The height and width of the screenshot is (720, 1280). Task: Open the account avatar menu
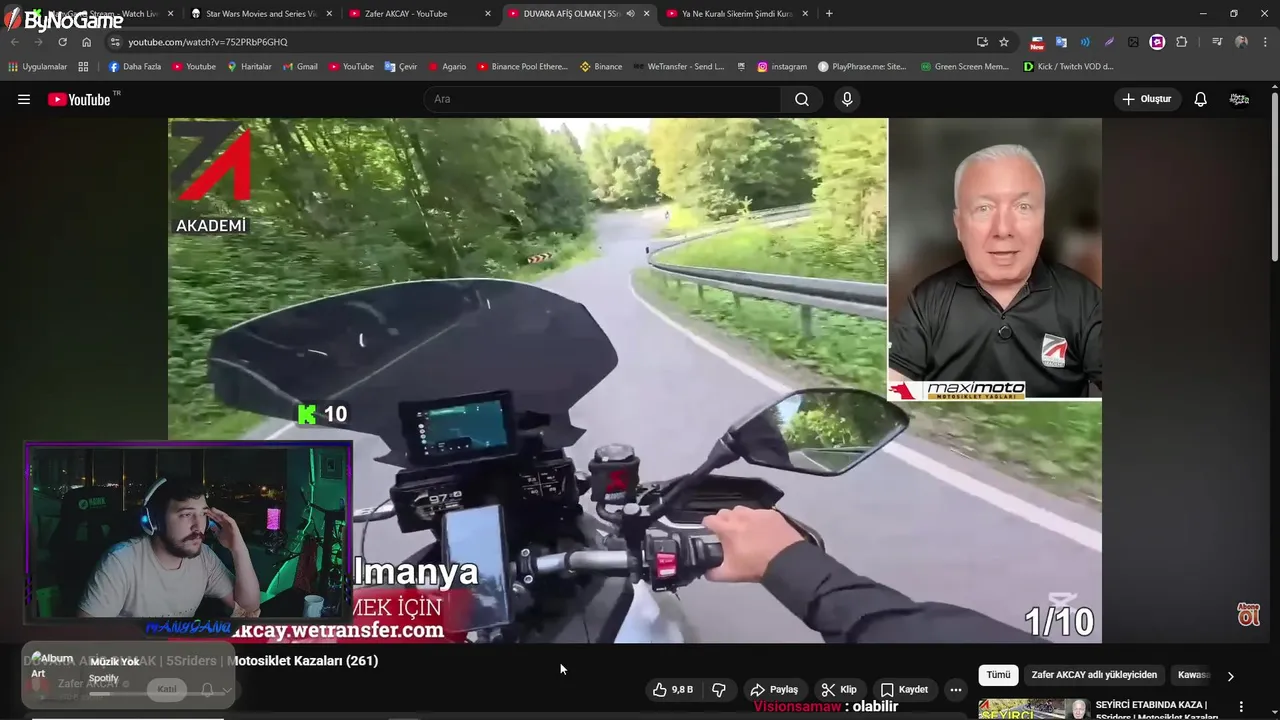coord(1239,99)
